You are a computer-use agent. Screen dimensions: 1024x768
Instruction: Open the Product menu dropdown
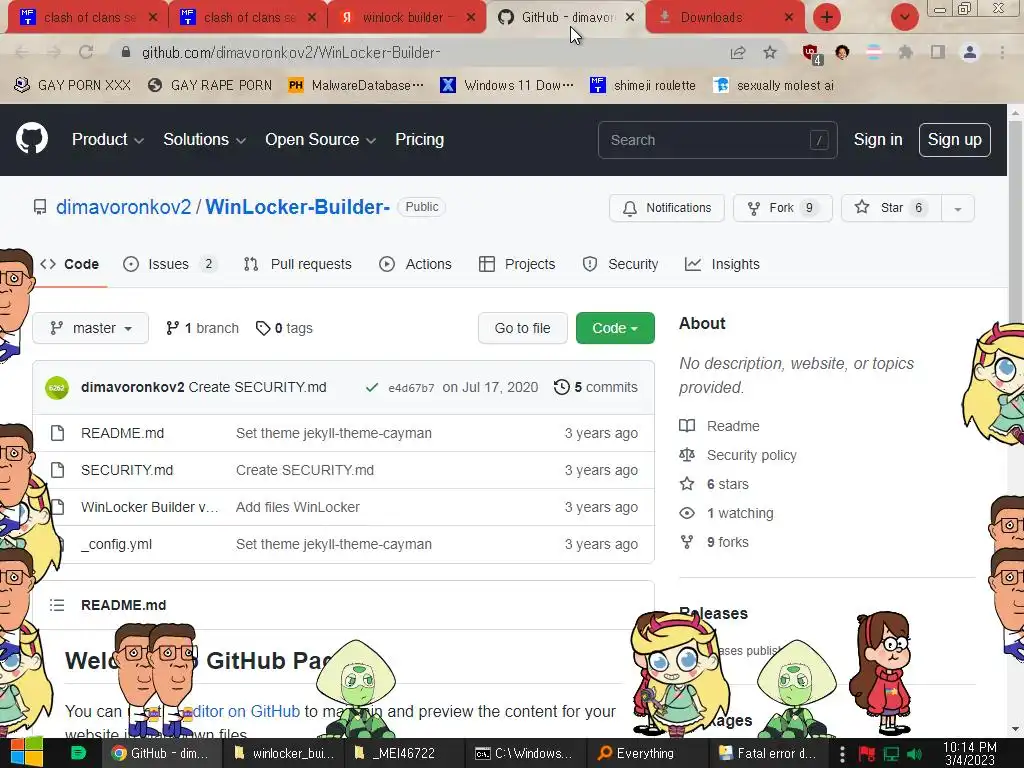[108, 140]
